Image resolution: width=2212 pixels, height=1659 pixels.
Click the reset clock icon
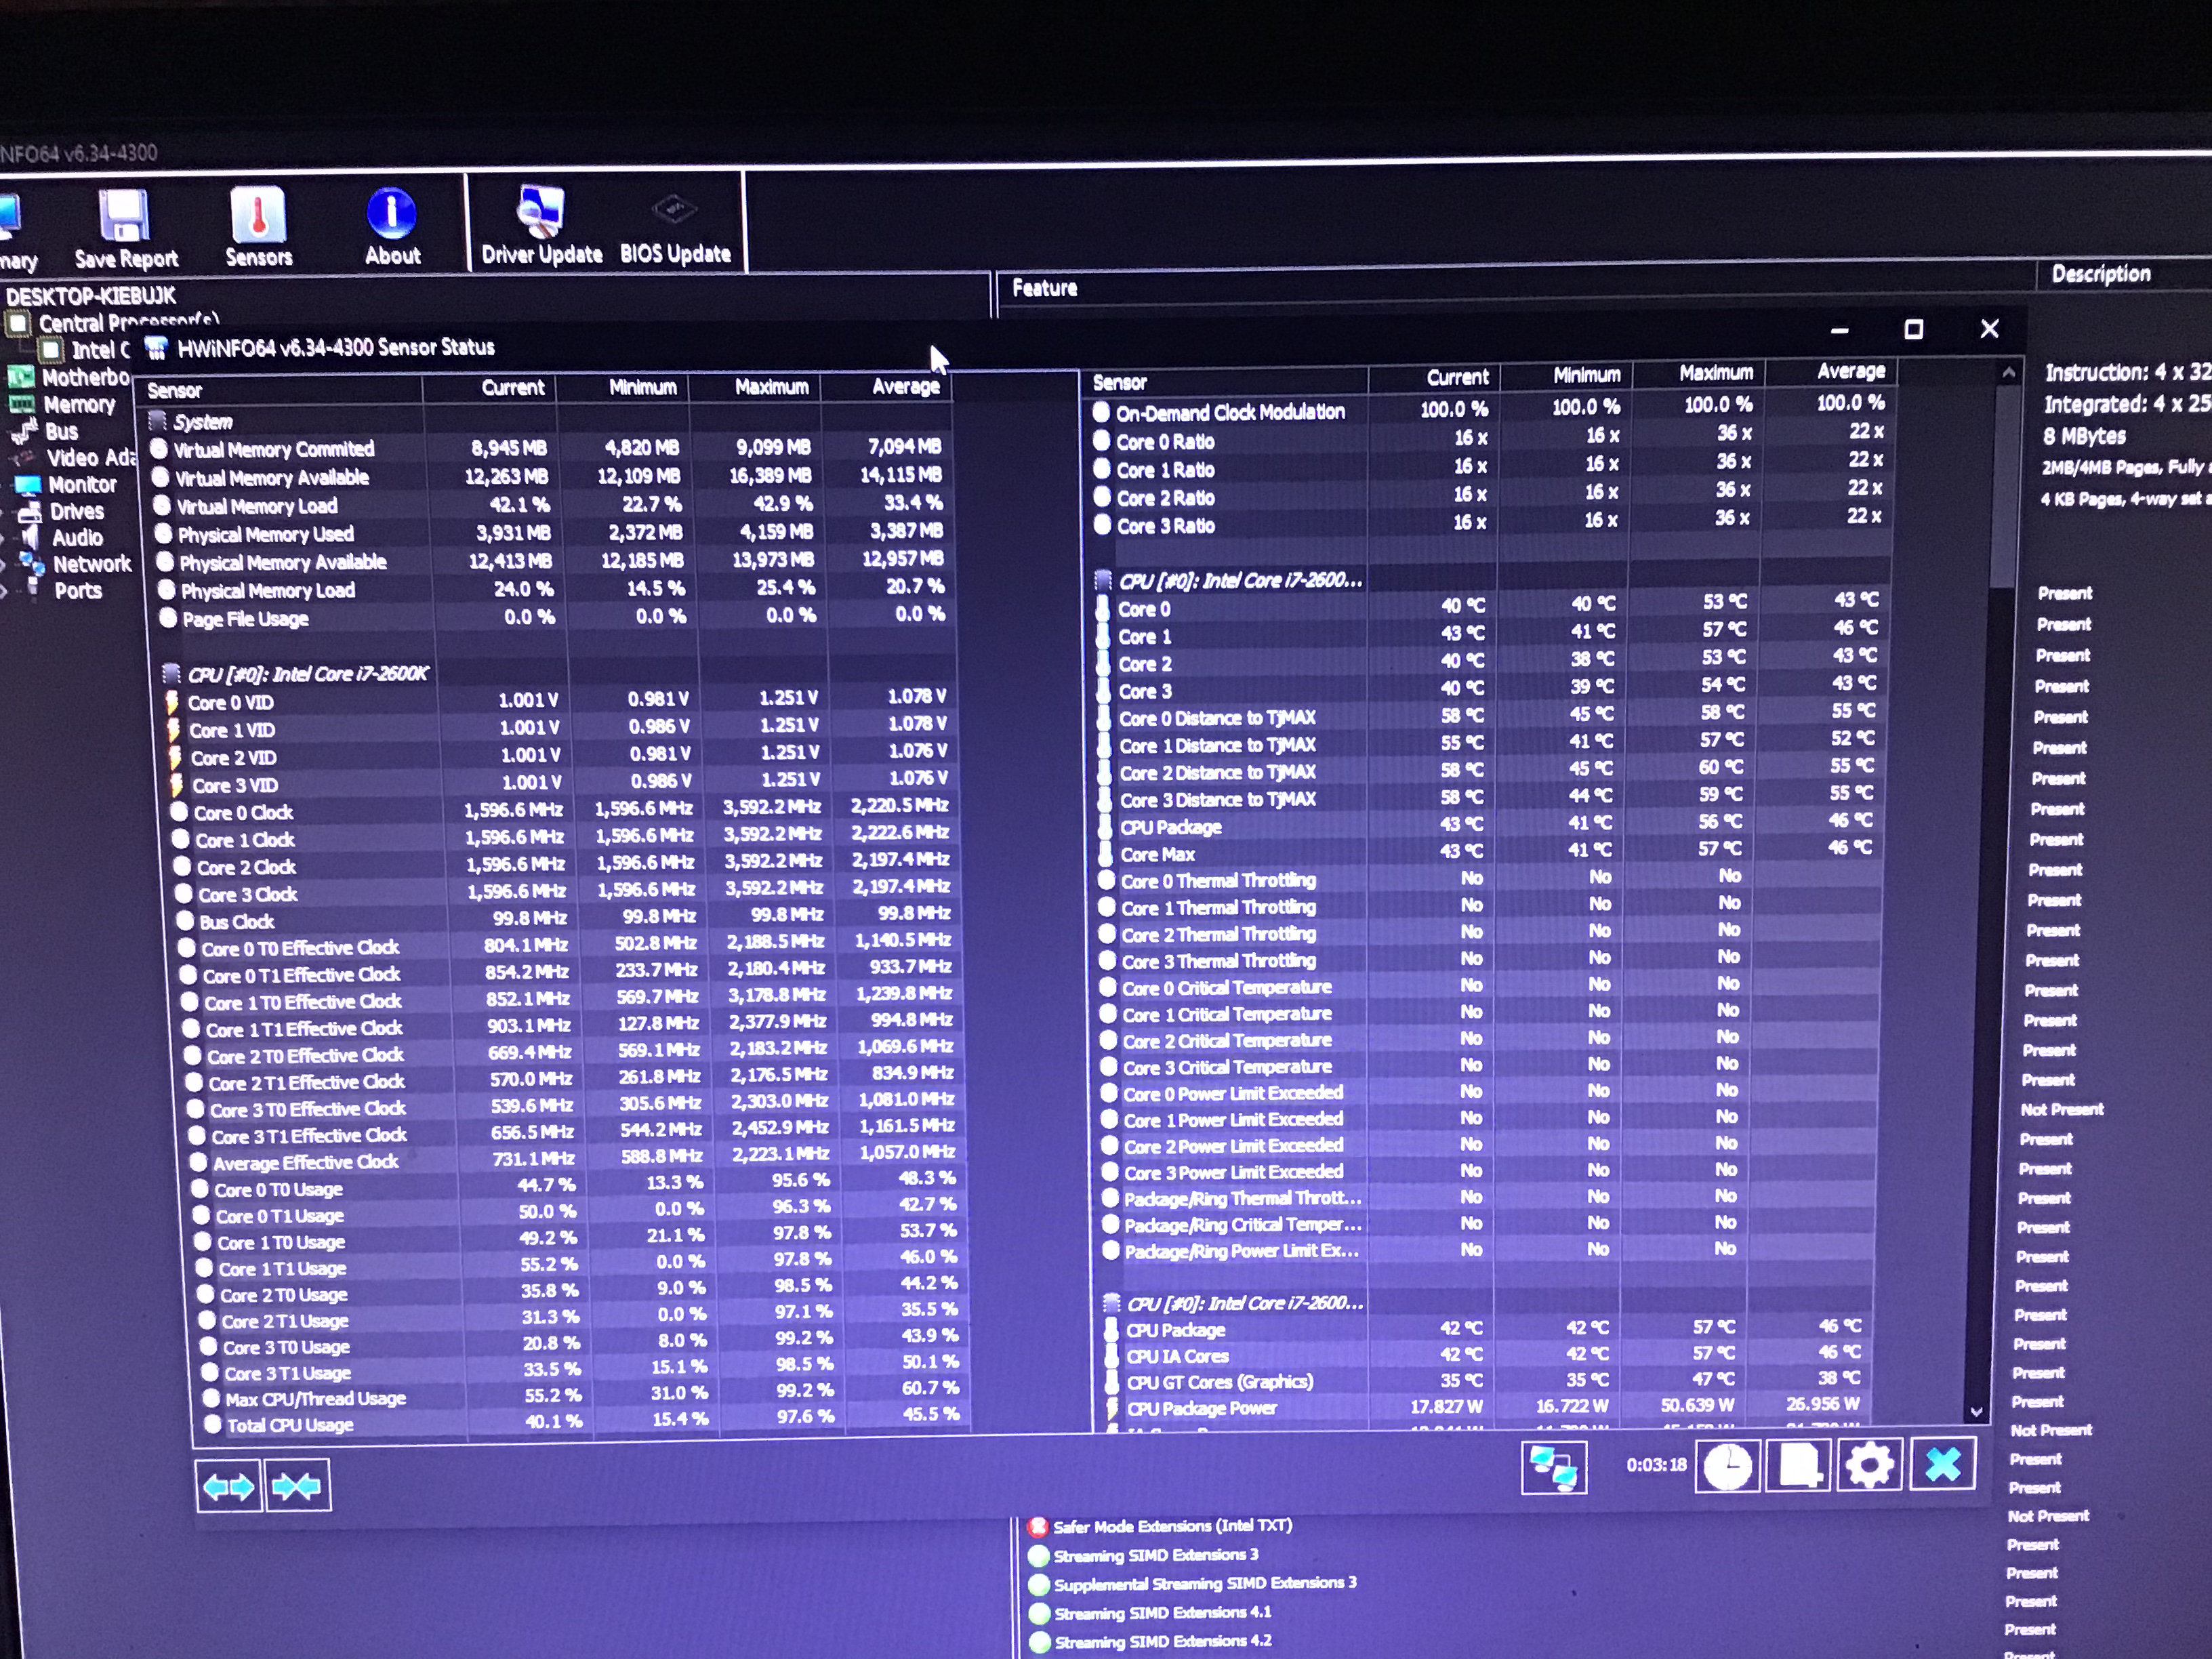coord(1727,1467)
